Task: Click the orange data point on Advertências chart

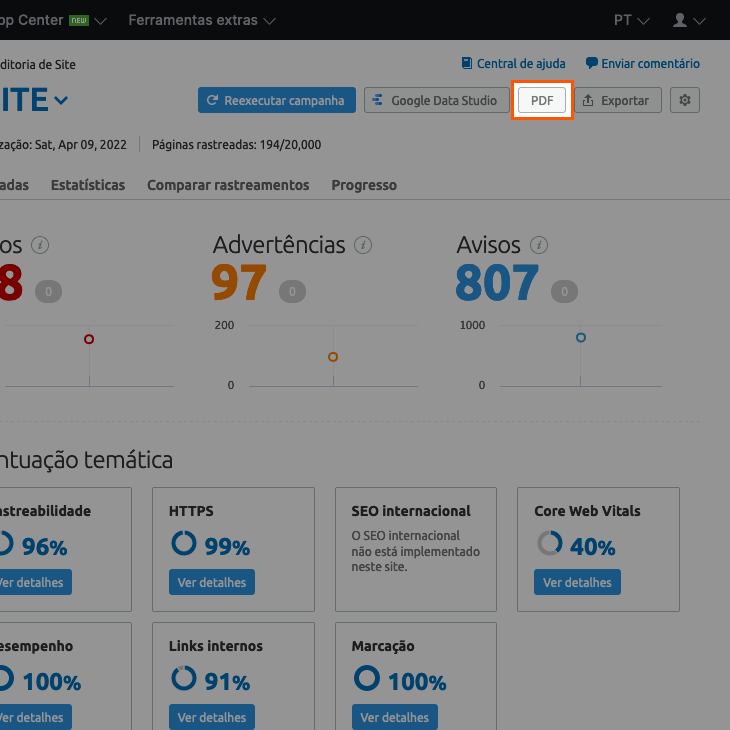Action: point(333,357)
